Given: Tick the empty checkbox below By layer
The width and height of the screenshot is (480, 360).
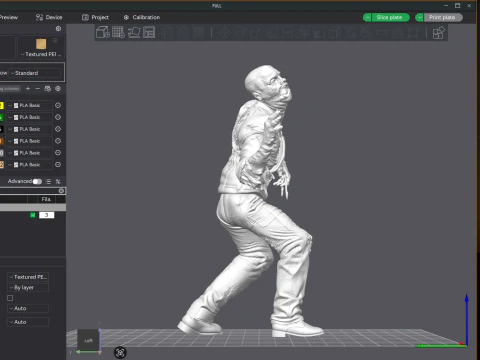Looking at the screenshot, I should click(10, 298).
